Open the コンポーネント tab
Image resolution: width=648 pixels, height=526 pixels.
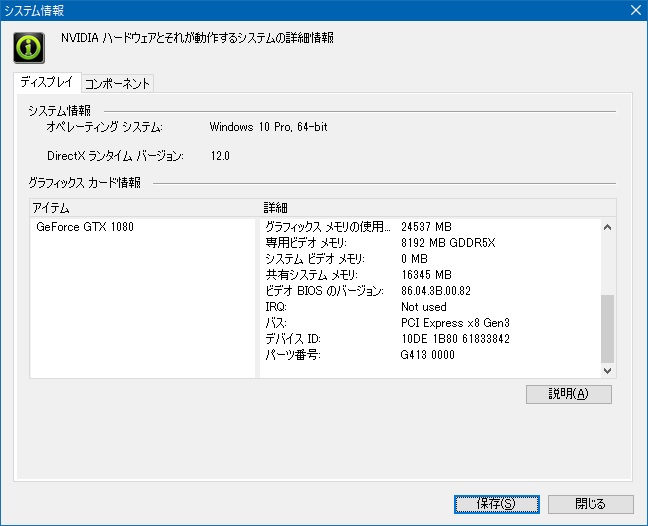[117, 84]
